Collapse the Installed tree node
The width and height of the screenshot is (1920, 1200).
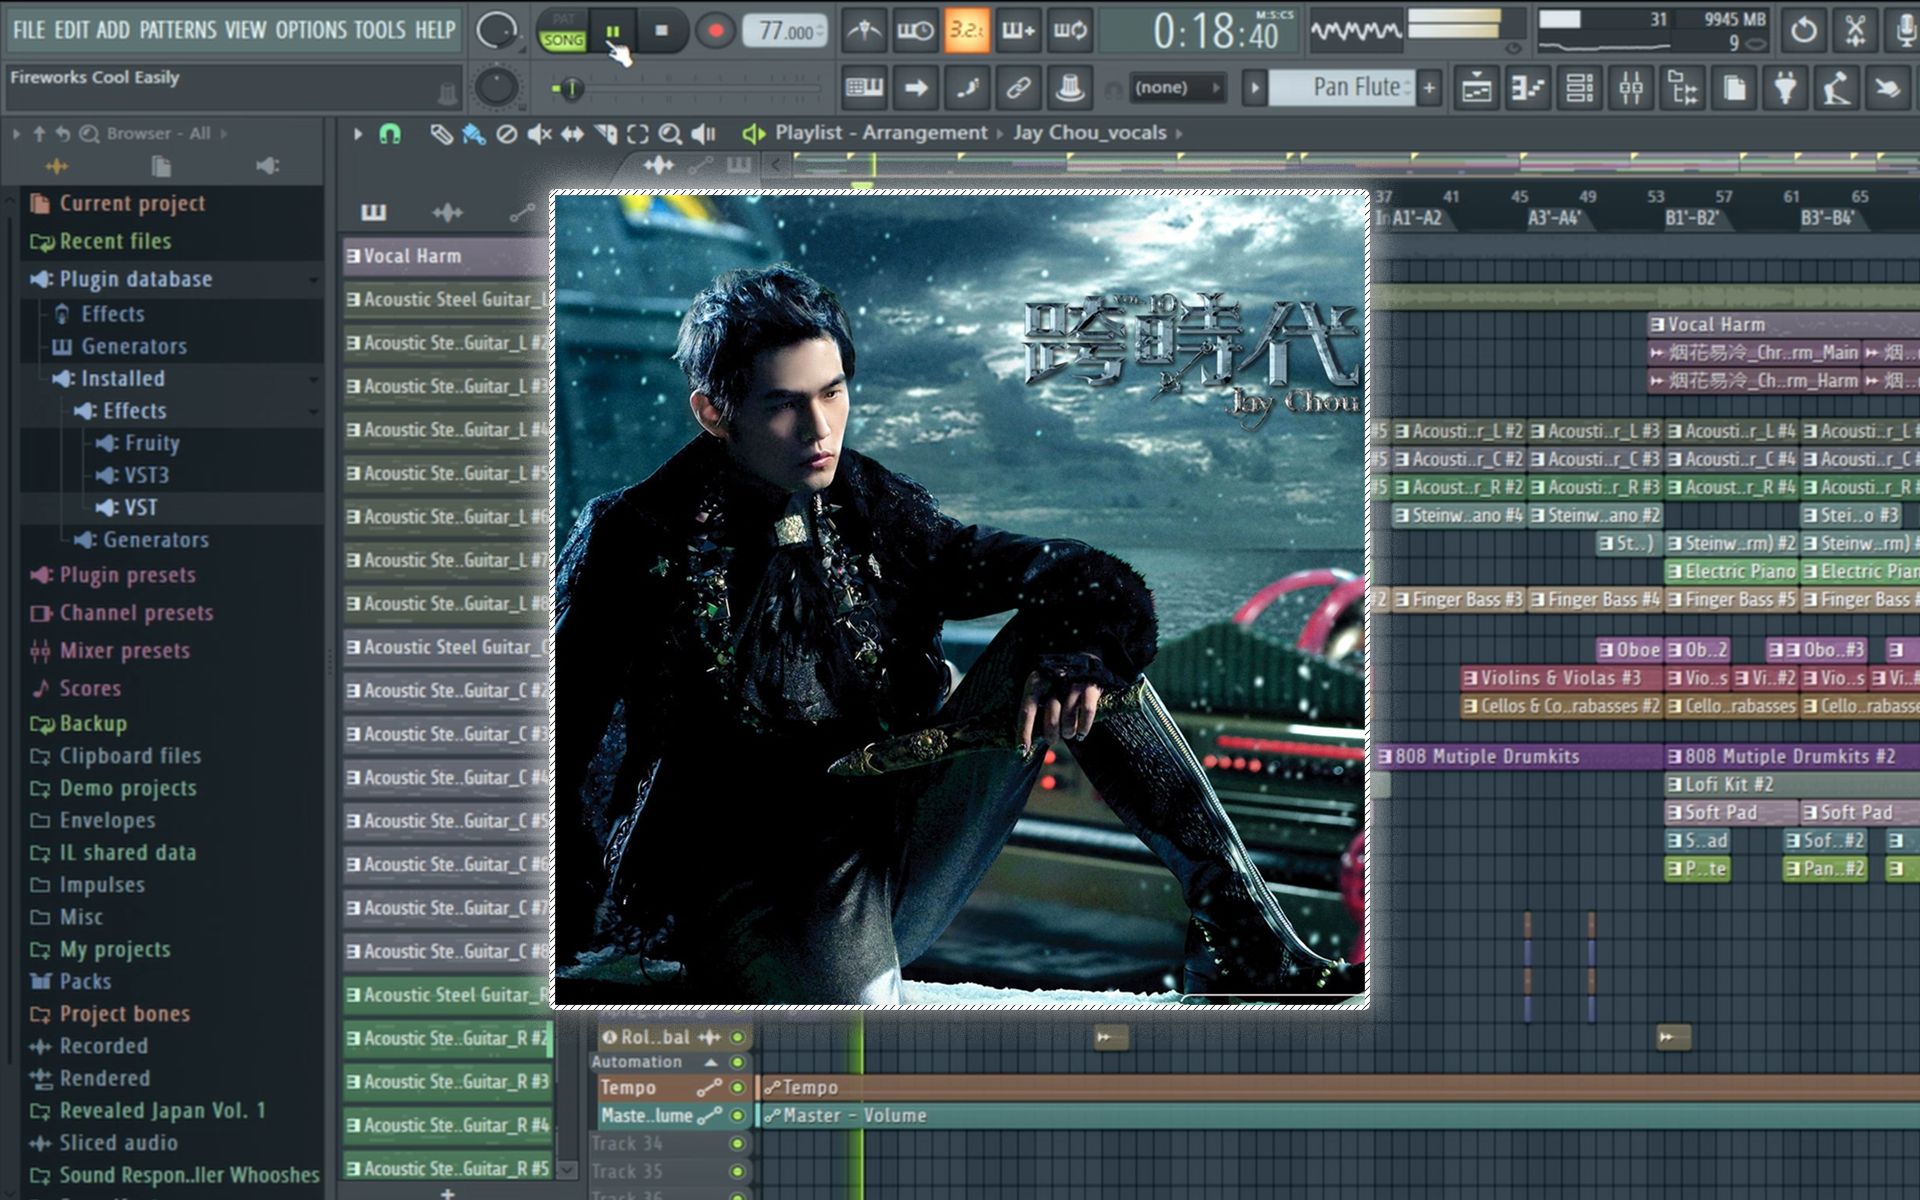pyautogui.click(x=122, y=378)
